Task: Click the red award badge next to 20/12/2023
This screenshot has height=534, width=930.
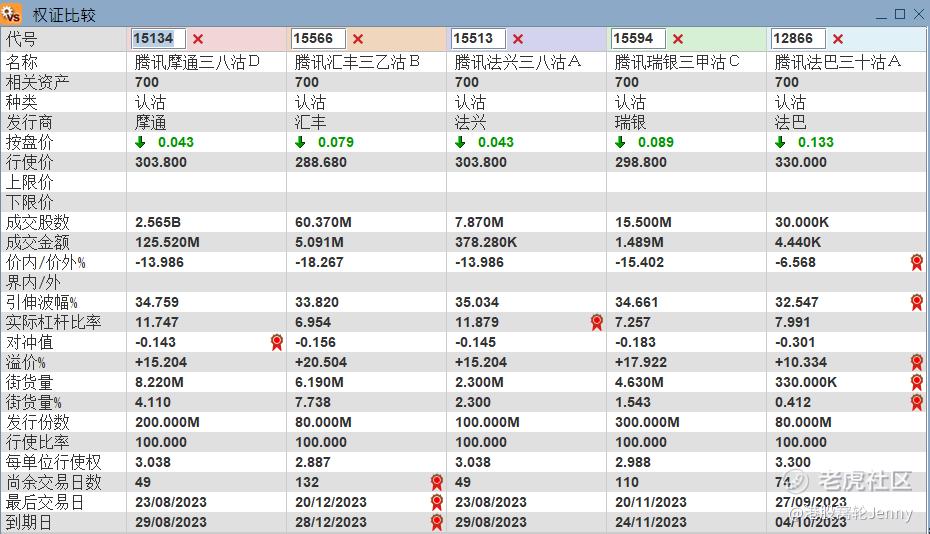Action: (437, 503)
